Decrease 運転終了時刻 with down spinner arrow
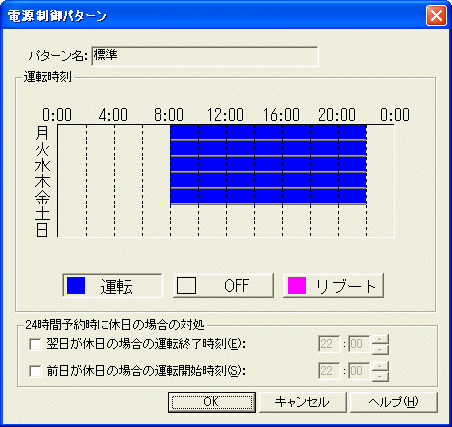The image size is (452, 427). 380,349
